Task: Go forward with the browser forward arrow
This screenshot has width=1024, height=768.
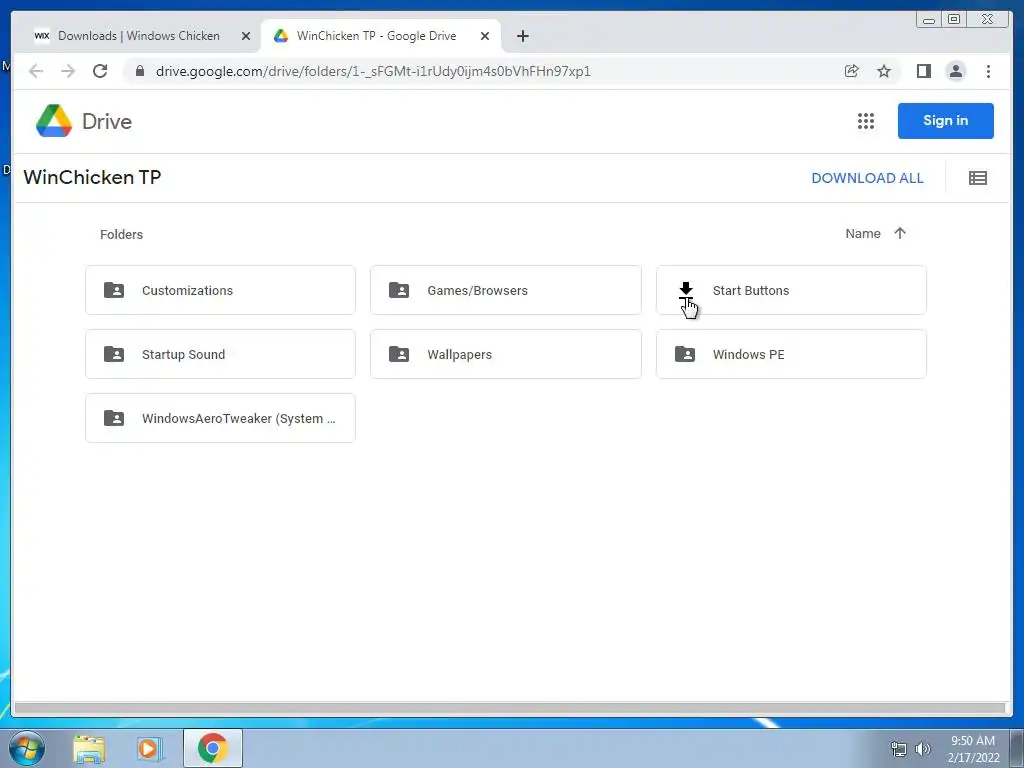Action: click(68, 71)
